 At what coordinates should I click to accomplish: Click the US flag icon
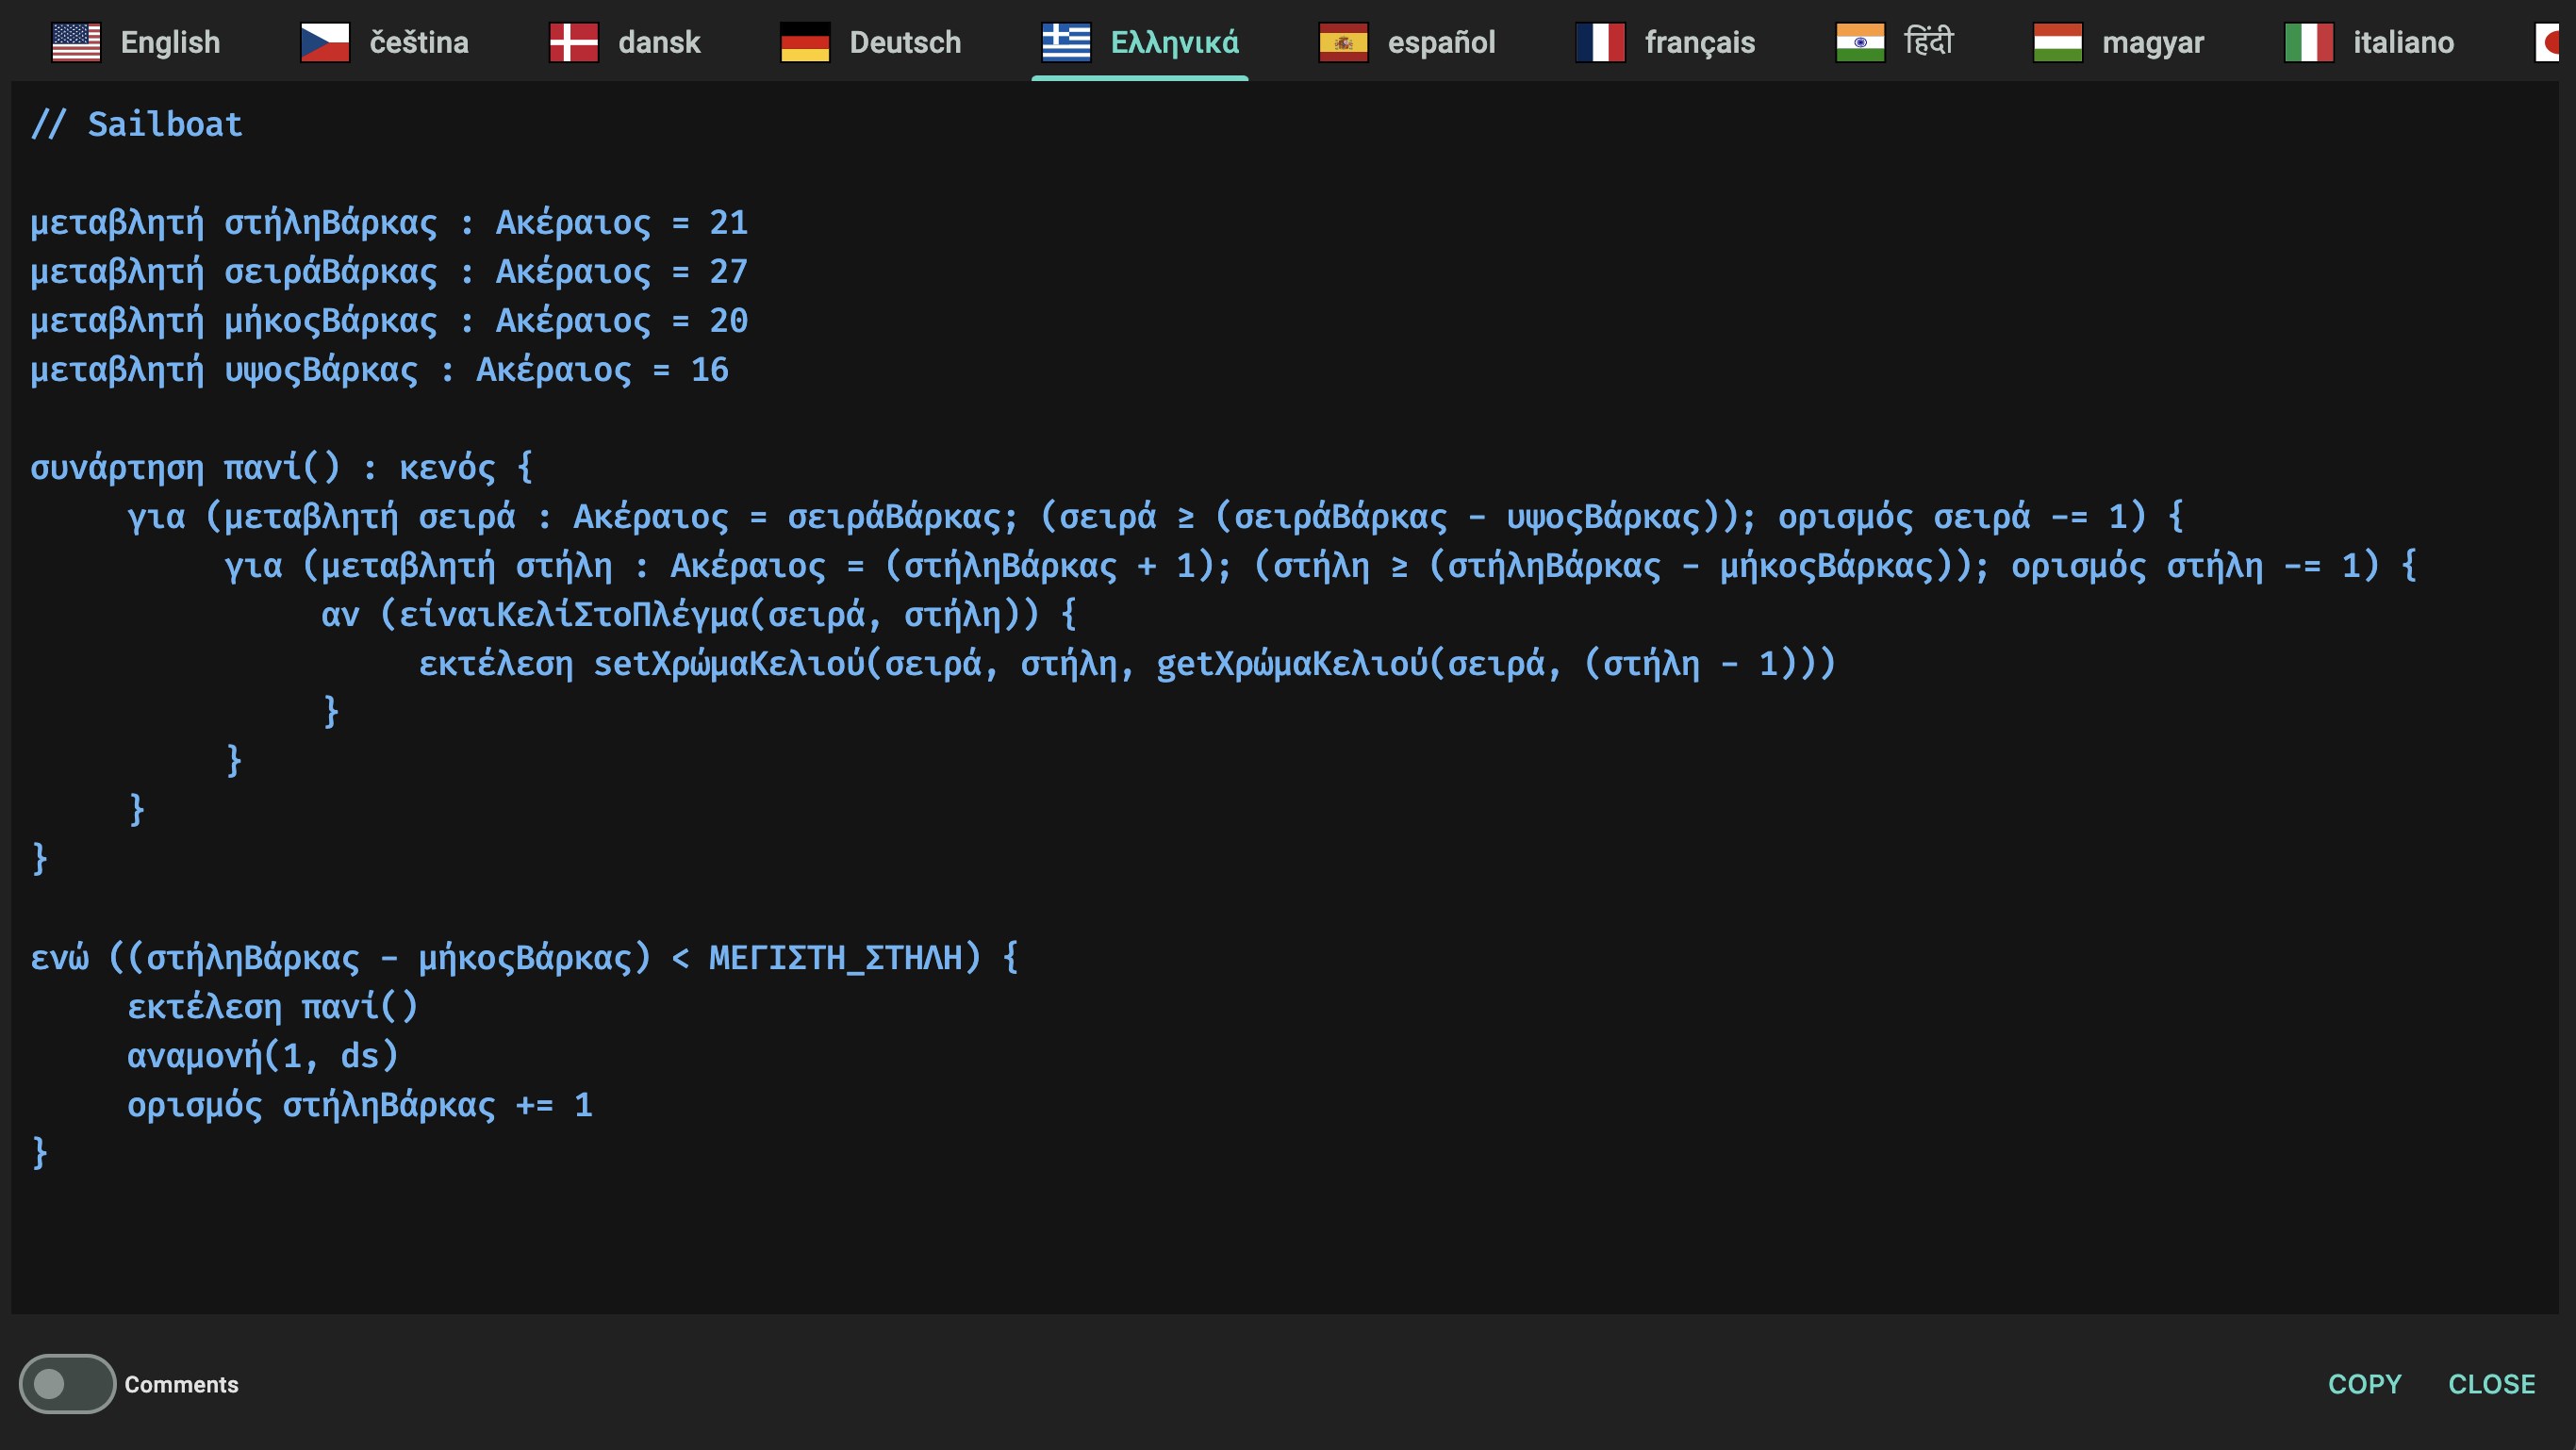76,42
